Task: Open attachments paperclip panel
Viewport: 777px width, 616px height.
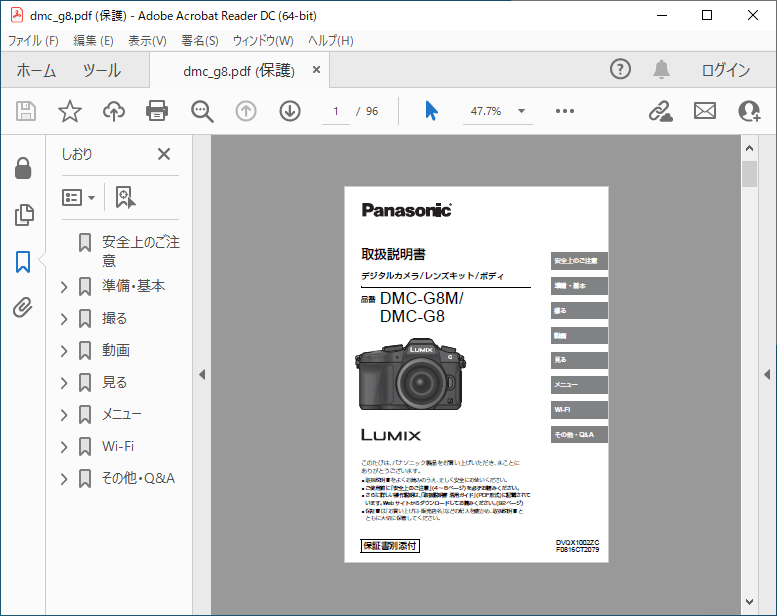Action: (23, 307)
